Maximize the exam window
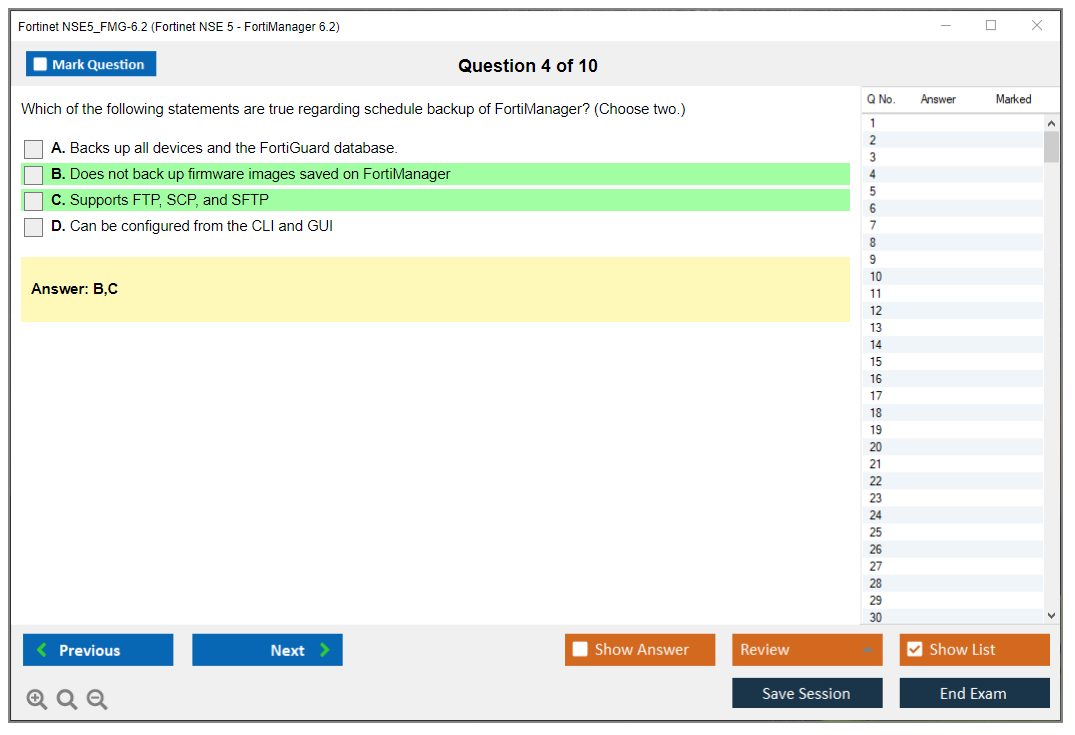 991,26
